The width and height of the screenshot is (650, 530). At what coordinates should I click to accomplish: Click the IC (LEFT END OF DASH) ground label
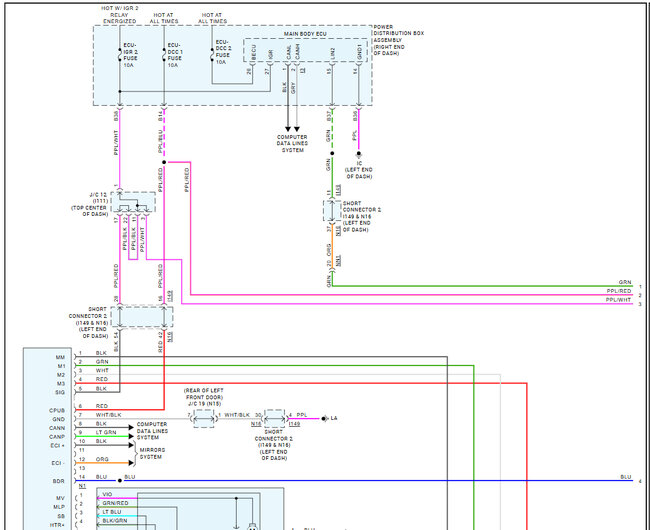pyautogui.click(x=359, y=170)
